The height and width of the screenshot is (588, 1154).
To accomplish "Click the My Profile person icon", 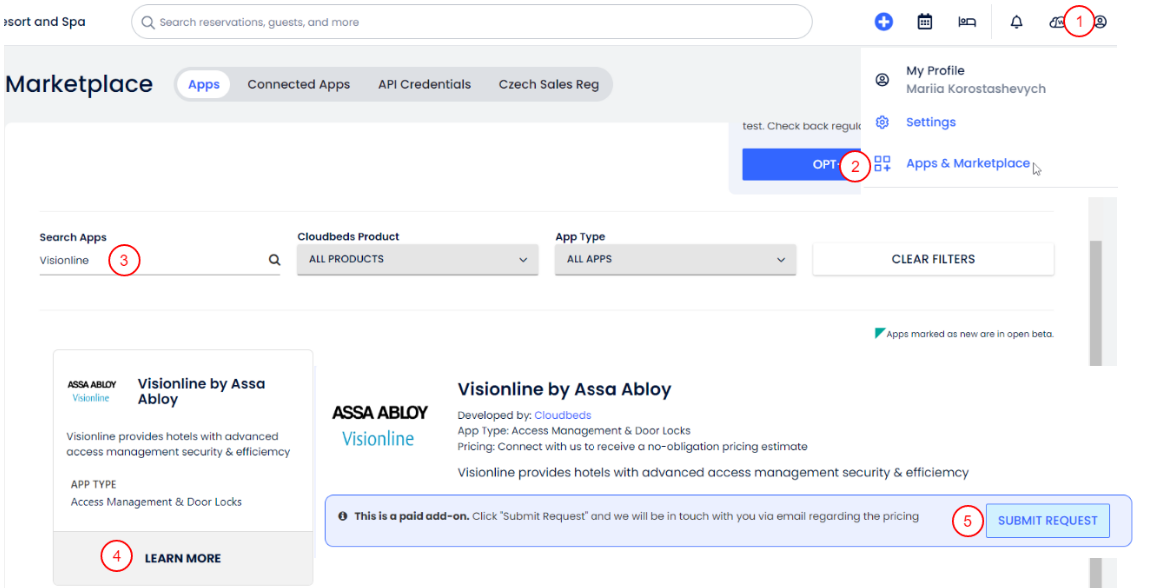I will 882,79.
